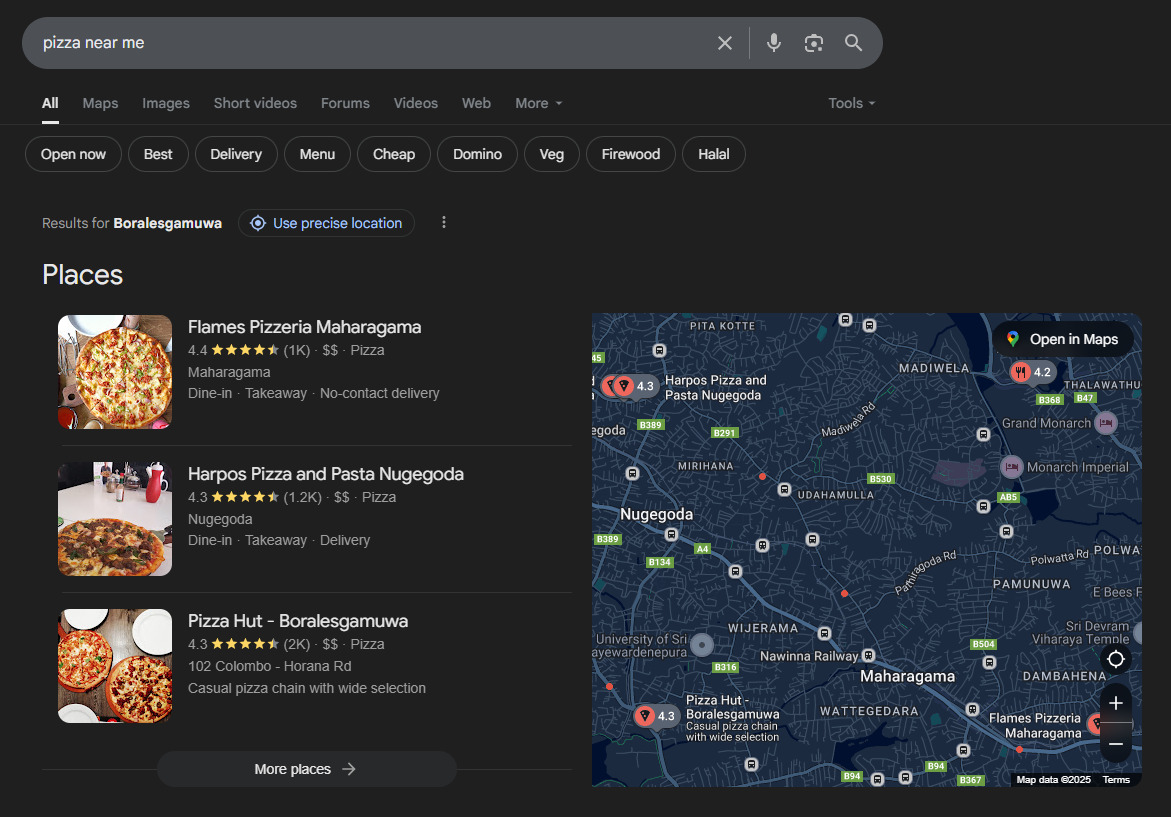Clear the search box with the X icon
The height and width of the screenshot is (817, 1171).
724,43
